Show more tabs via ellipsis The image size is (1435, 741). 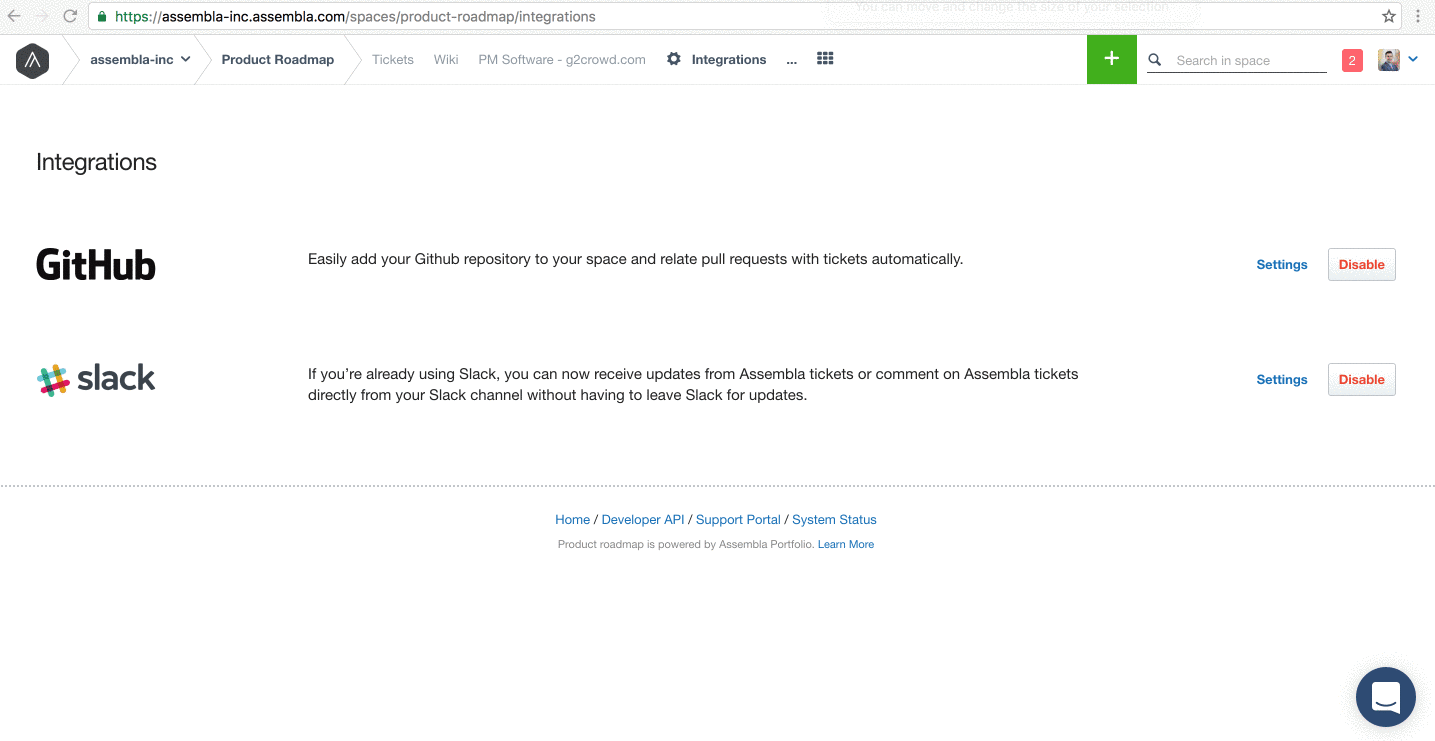[792, 60]
